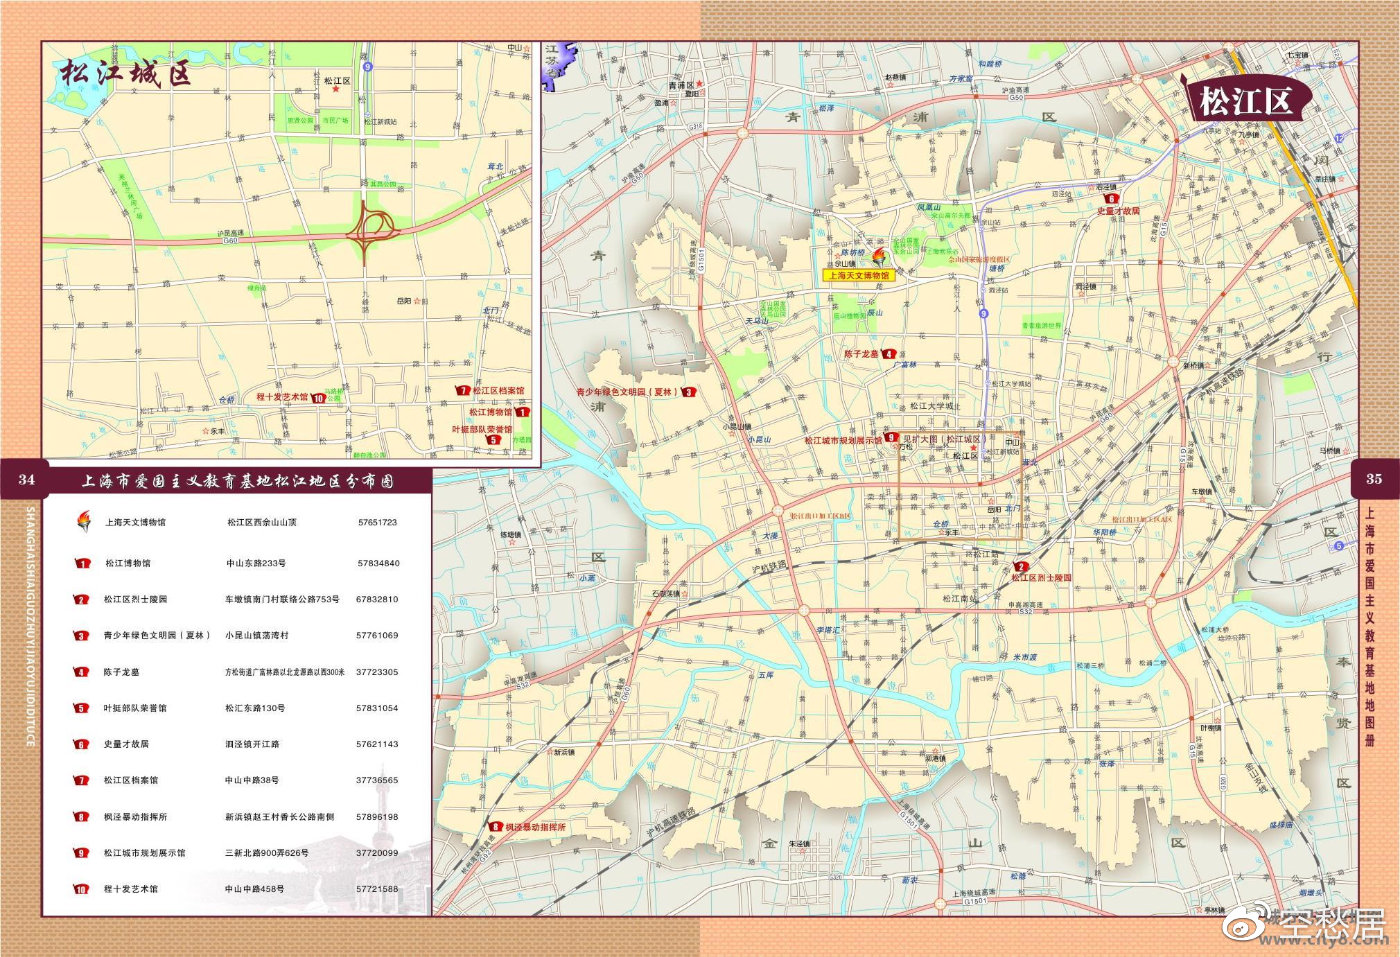Click the 枫泾暴动指挥所 label on the map
1400x957 pixels.
click(536, 828)
